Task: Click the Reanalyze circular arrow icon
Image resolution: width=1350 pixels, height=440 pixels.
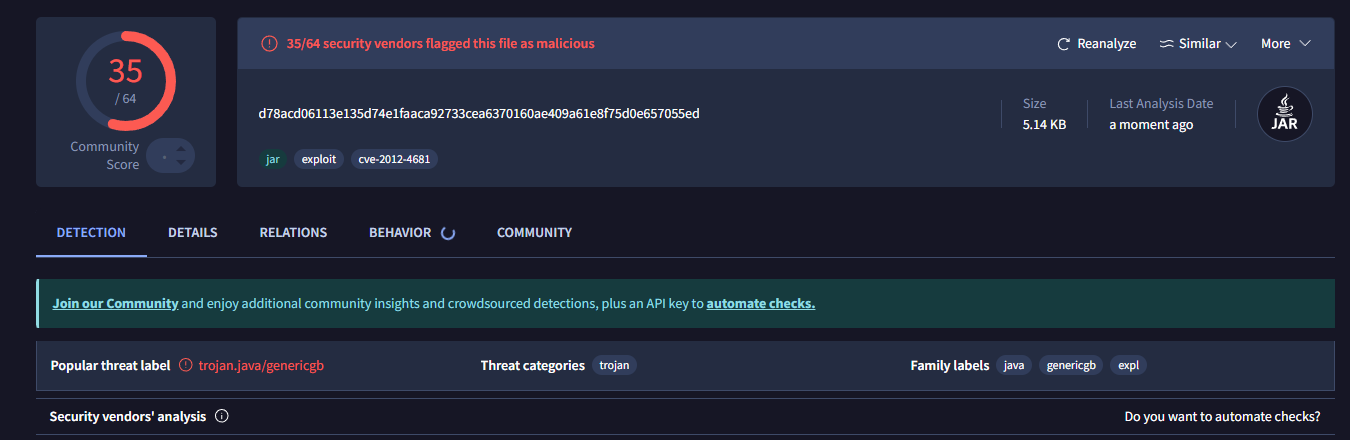Action: click(1064, 44)
